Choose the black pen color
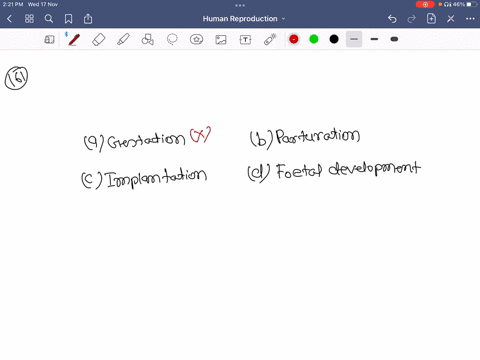Image resolution: width=480 pixels, height=360 pixels. [x=334, y=39]
